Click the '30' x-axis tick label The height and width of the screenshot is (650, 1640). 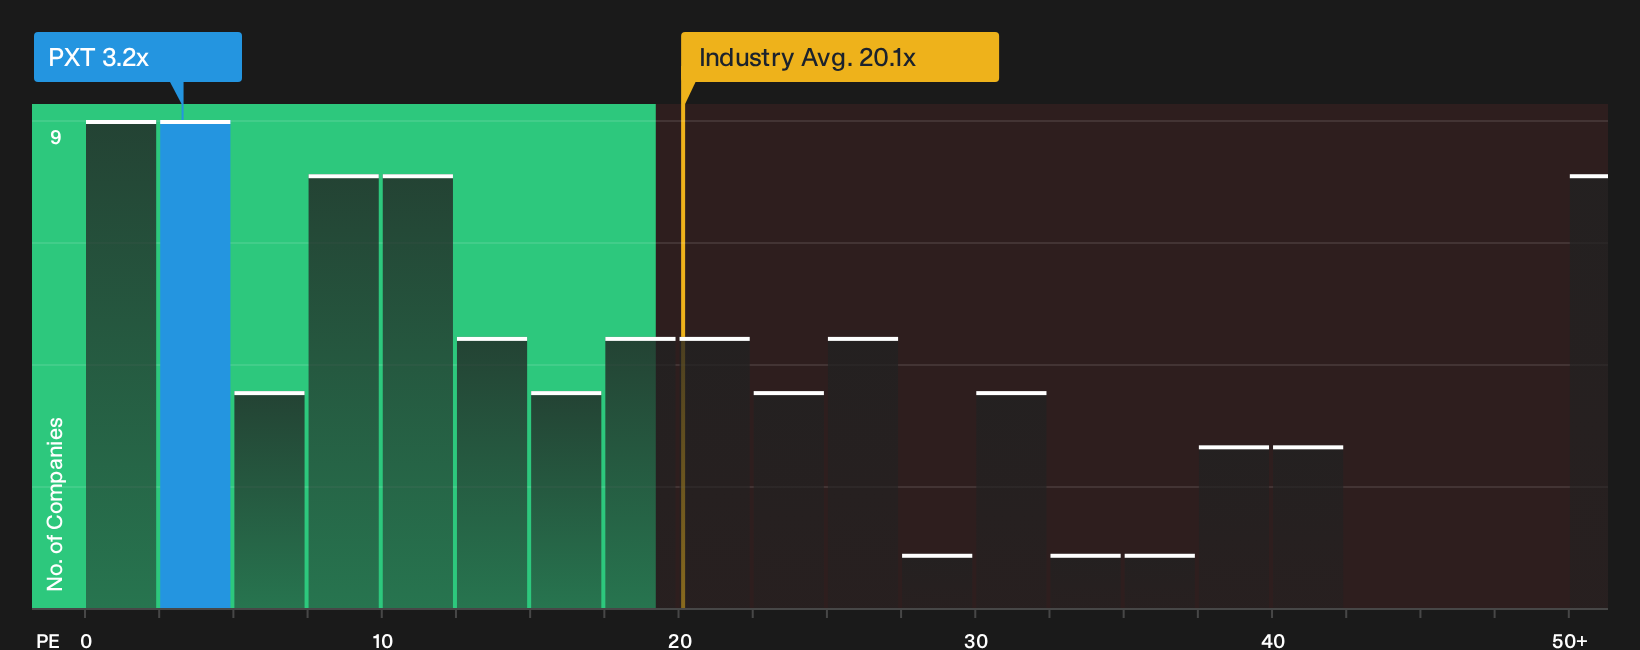pyautogui.click(x=976, y=640)
